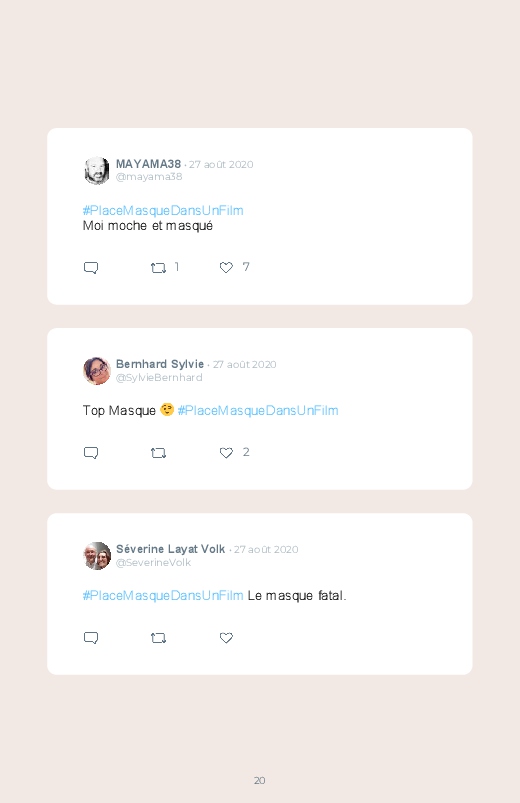
Task: Open Bernhard Sylvie's avatar
Action: (x=97, y=371)
